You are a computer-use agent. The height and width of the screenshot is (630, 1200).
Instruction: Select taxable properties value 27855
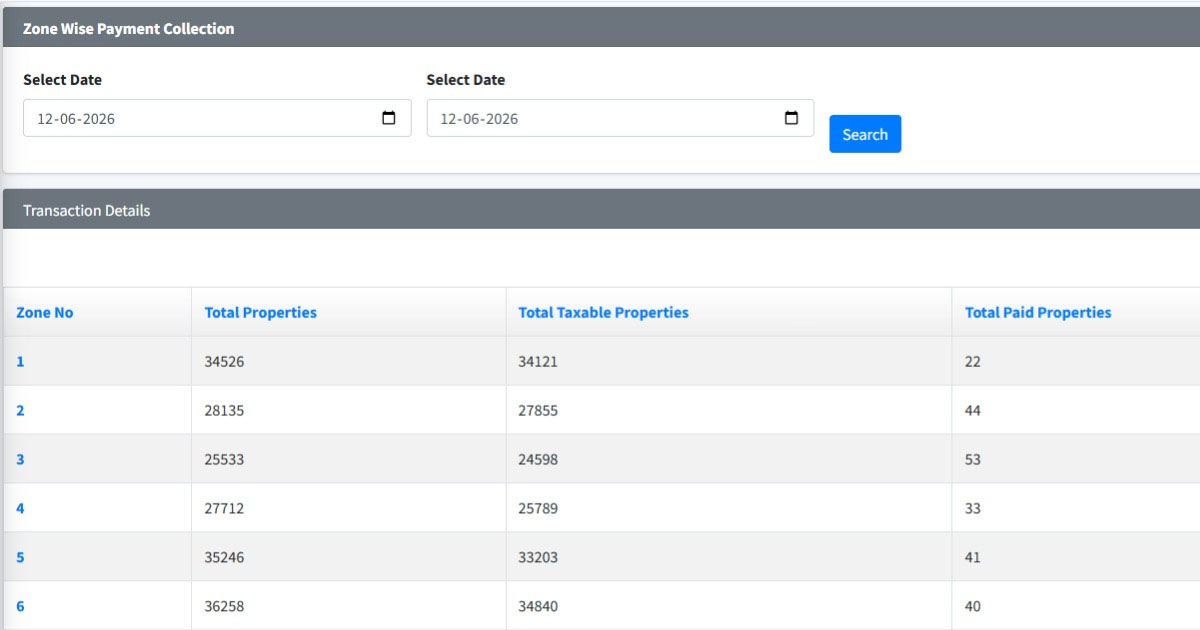click(x=538, y=410)
